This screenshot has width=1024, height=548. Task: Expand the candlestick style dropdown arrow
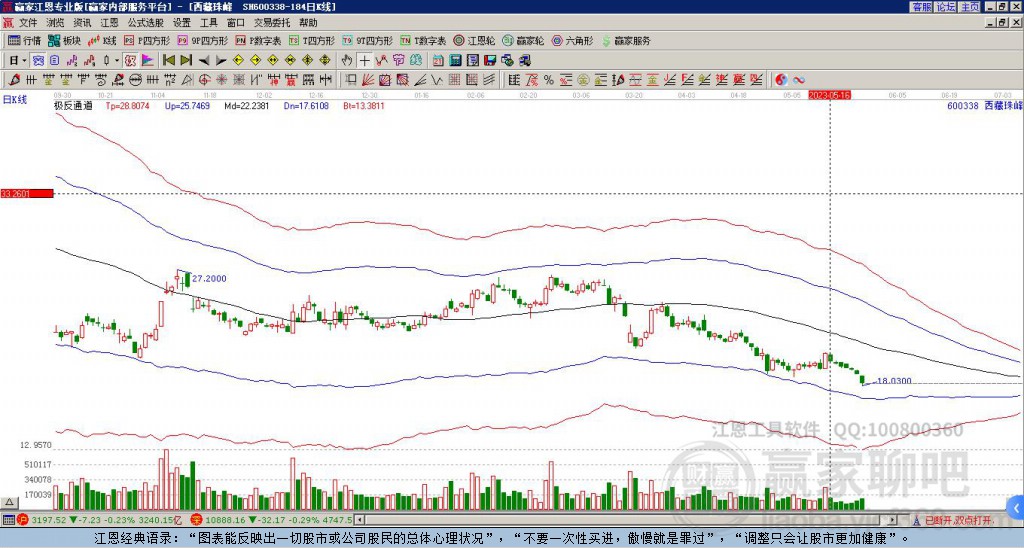pyautogui.click(x=117, y=60)
